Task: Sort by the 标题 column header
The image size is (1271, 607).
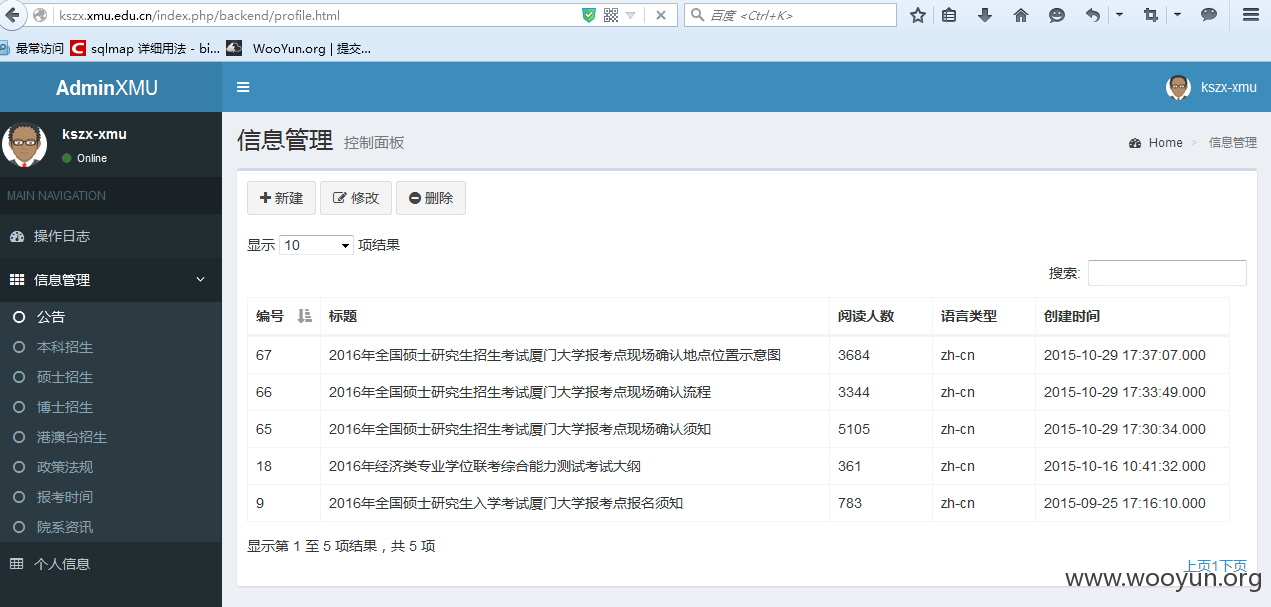Action: pos(575,316)
